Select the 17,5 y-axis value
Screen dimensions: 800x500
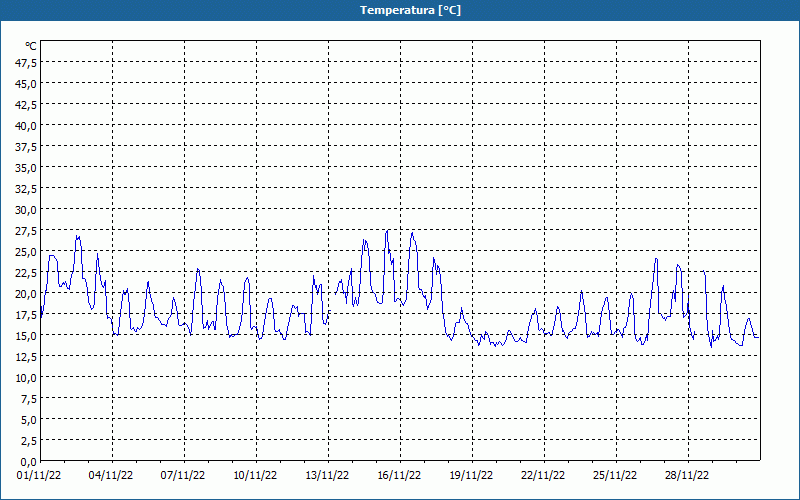(x=26, y=315)
